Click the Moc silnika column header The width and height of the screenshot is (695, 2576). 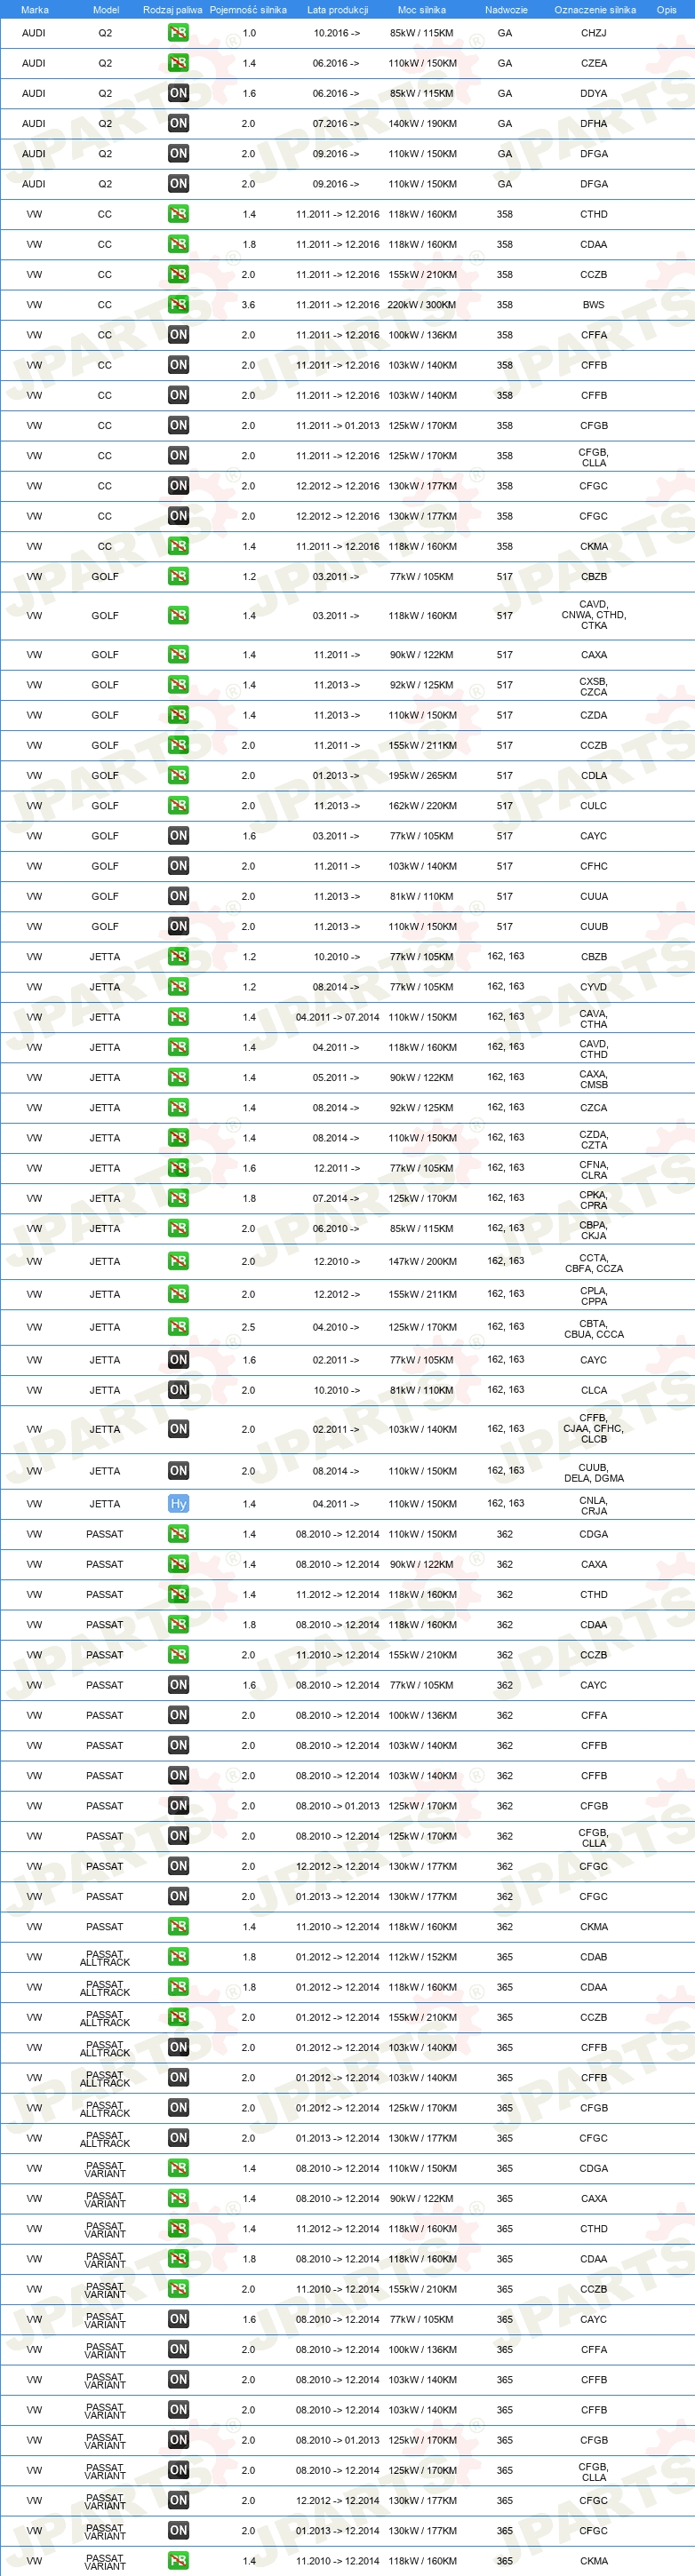point(422,9)
